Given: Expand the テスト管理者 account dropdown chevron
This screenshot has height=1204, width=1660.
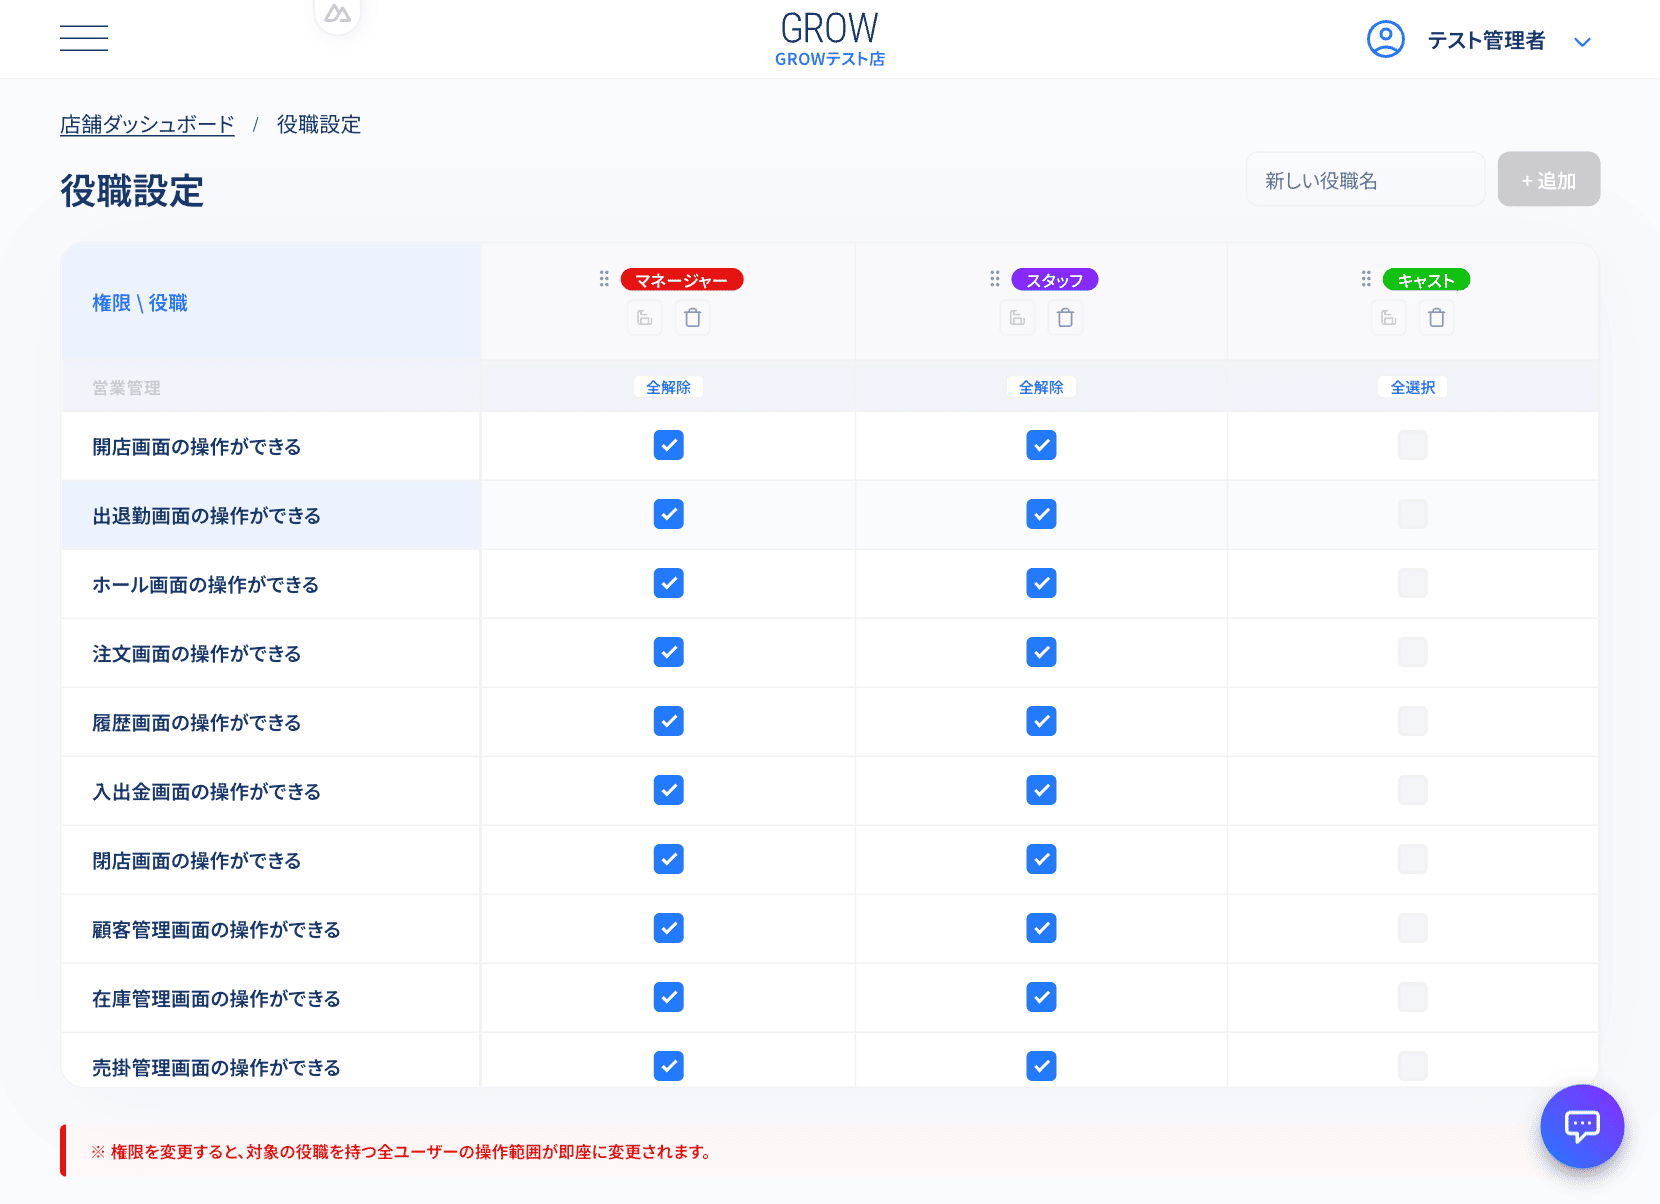Looking at the screenshot, I should click(1582, 42).
